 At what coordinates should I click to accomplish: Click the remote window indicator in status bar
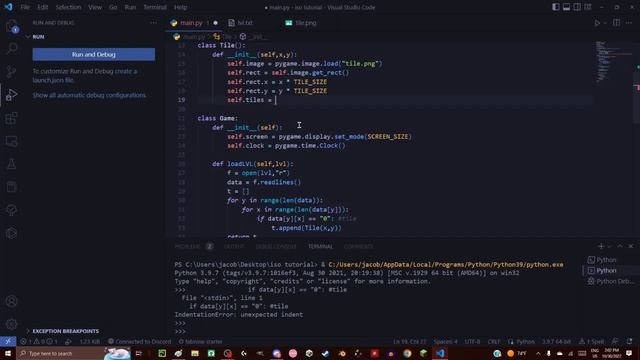[8, 341]
